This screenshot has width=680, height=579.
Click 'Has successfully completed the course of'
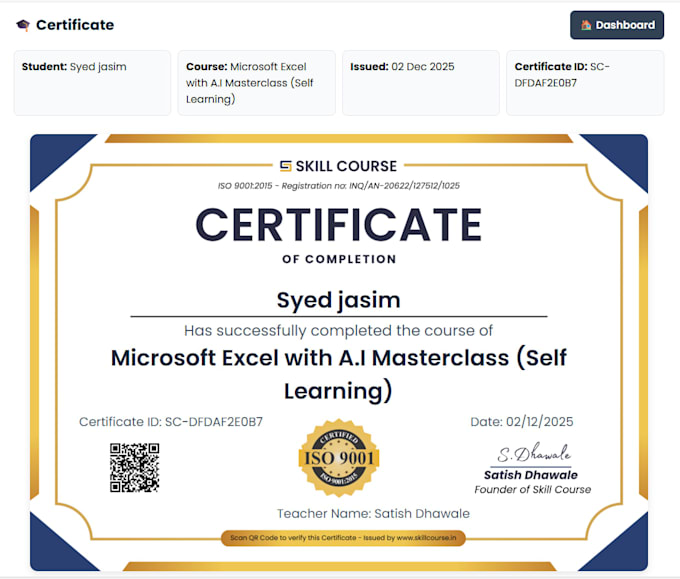339,331
